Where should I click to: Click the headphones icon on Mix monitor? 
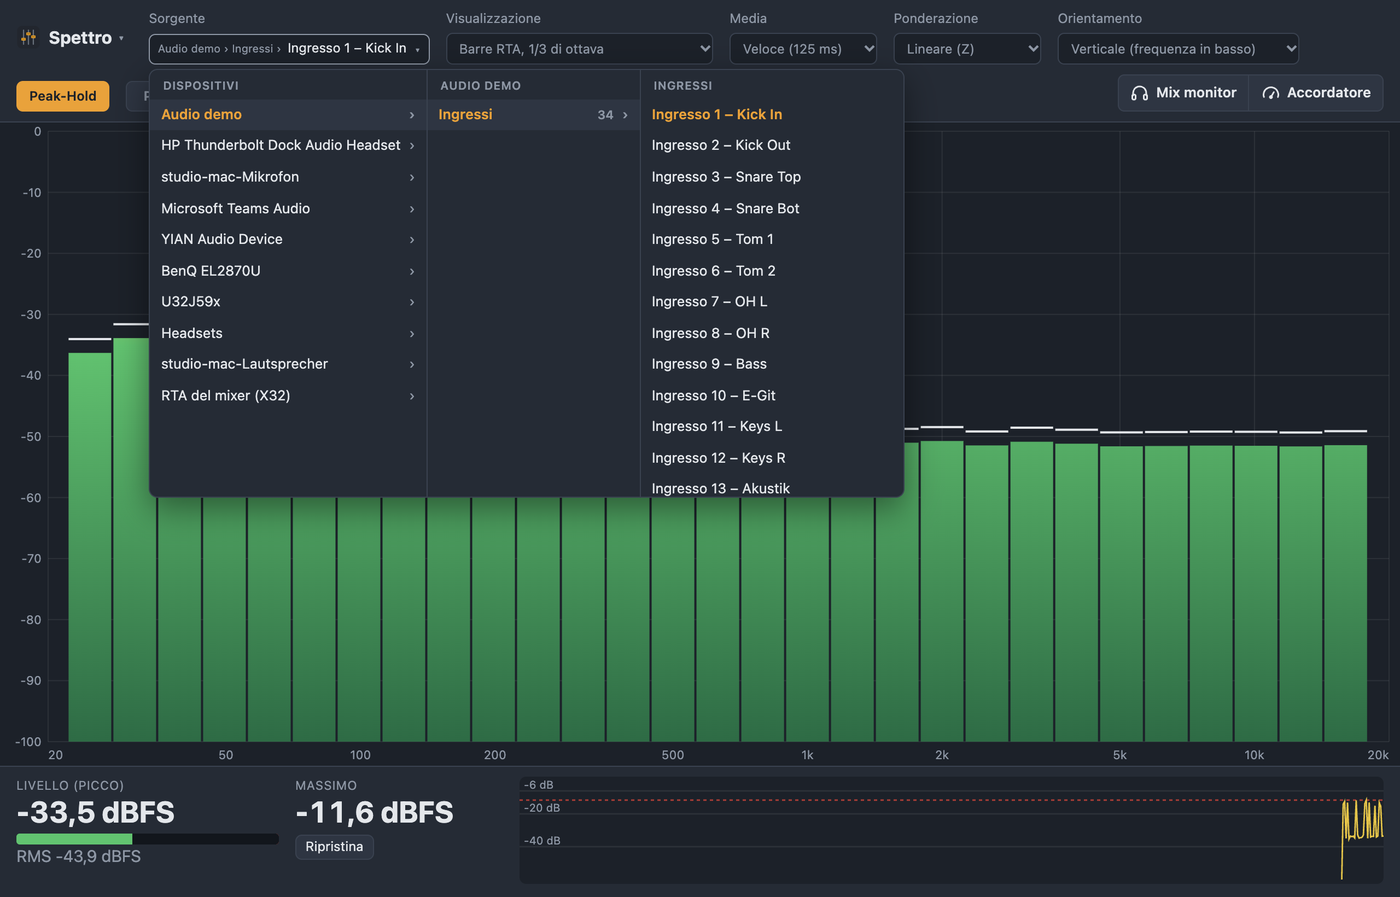click(x=1139, y=93)
